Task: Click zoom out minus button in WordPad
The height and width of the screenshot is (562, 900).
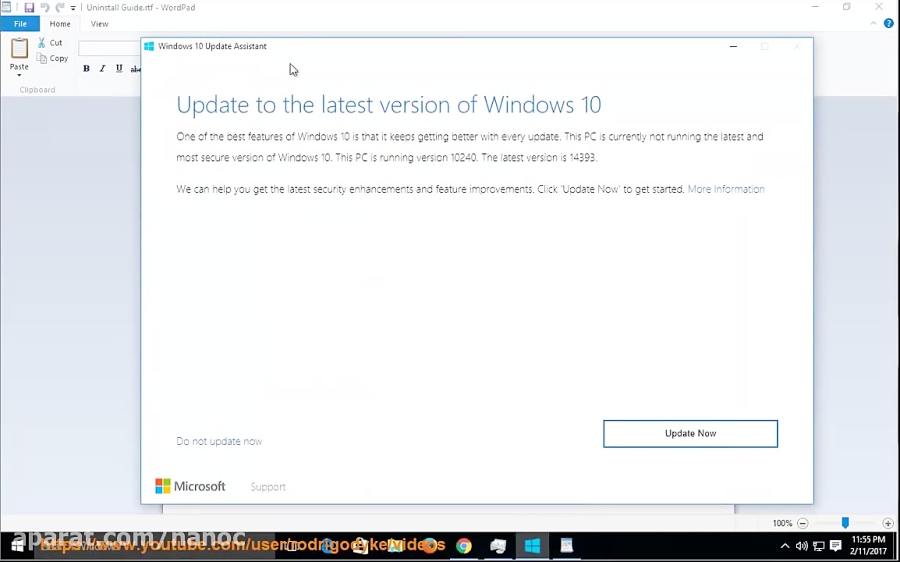Action: (x=802, y=523)
